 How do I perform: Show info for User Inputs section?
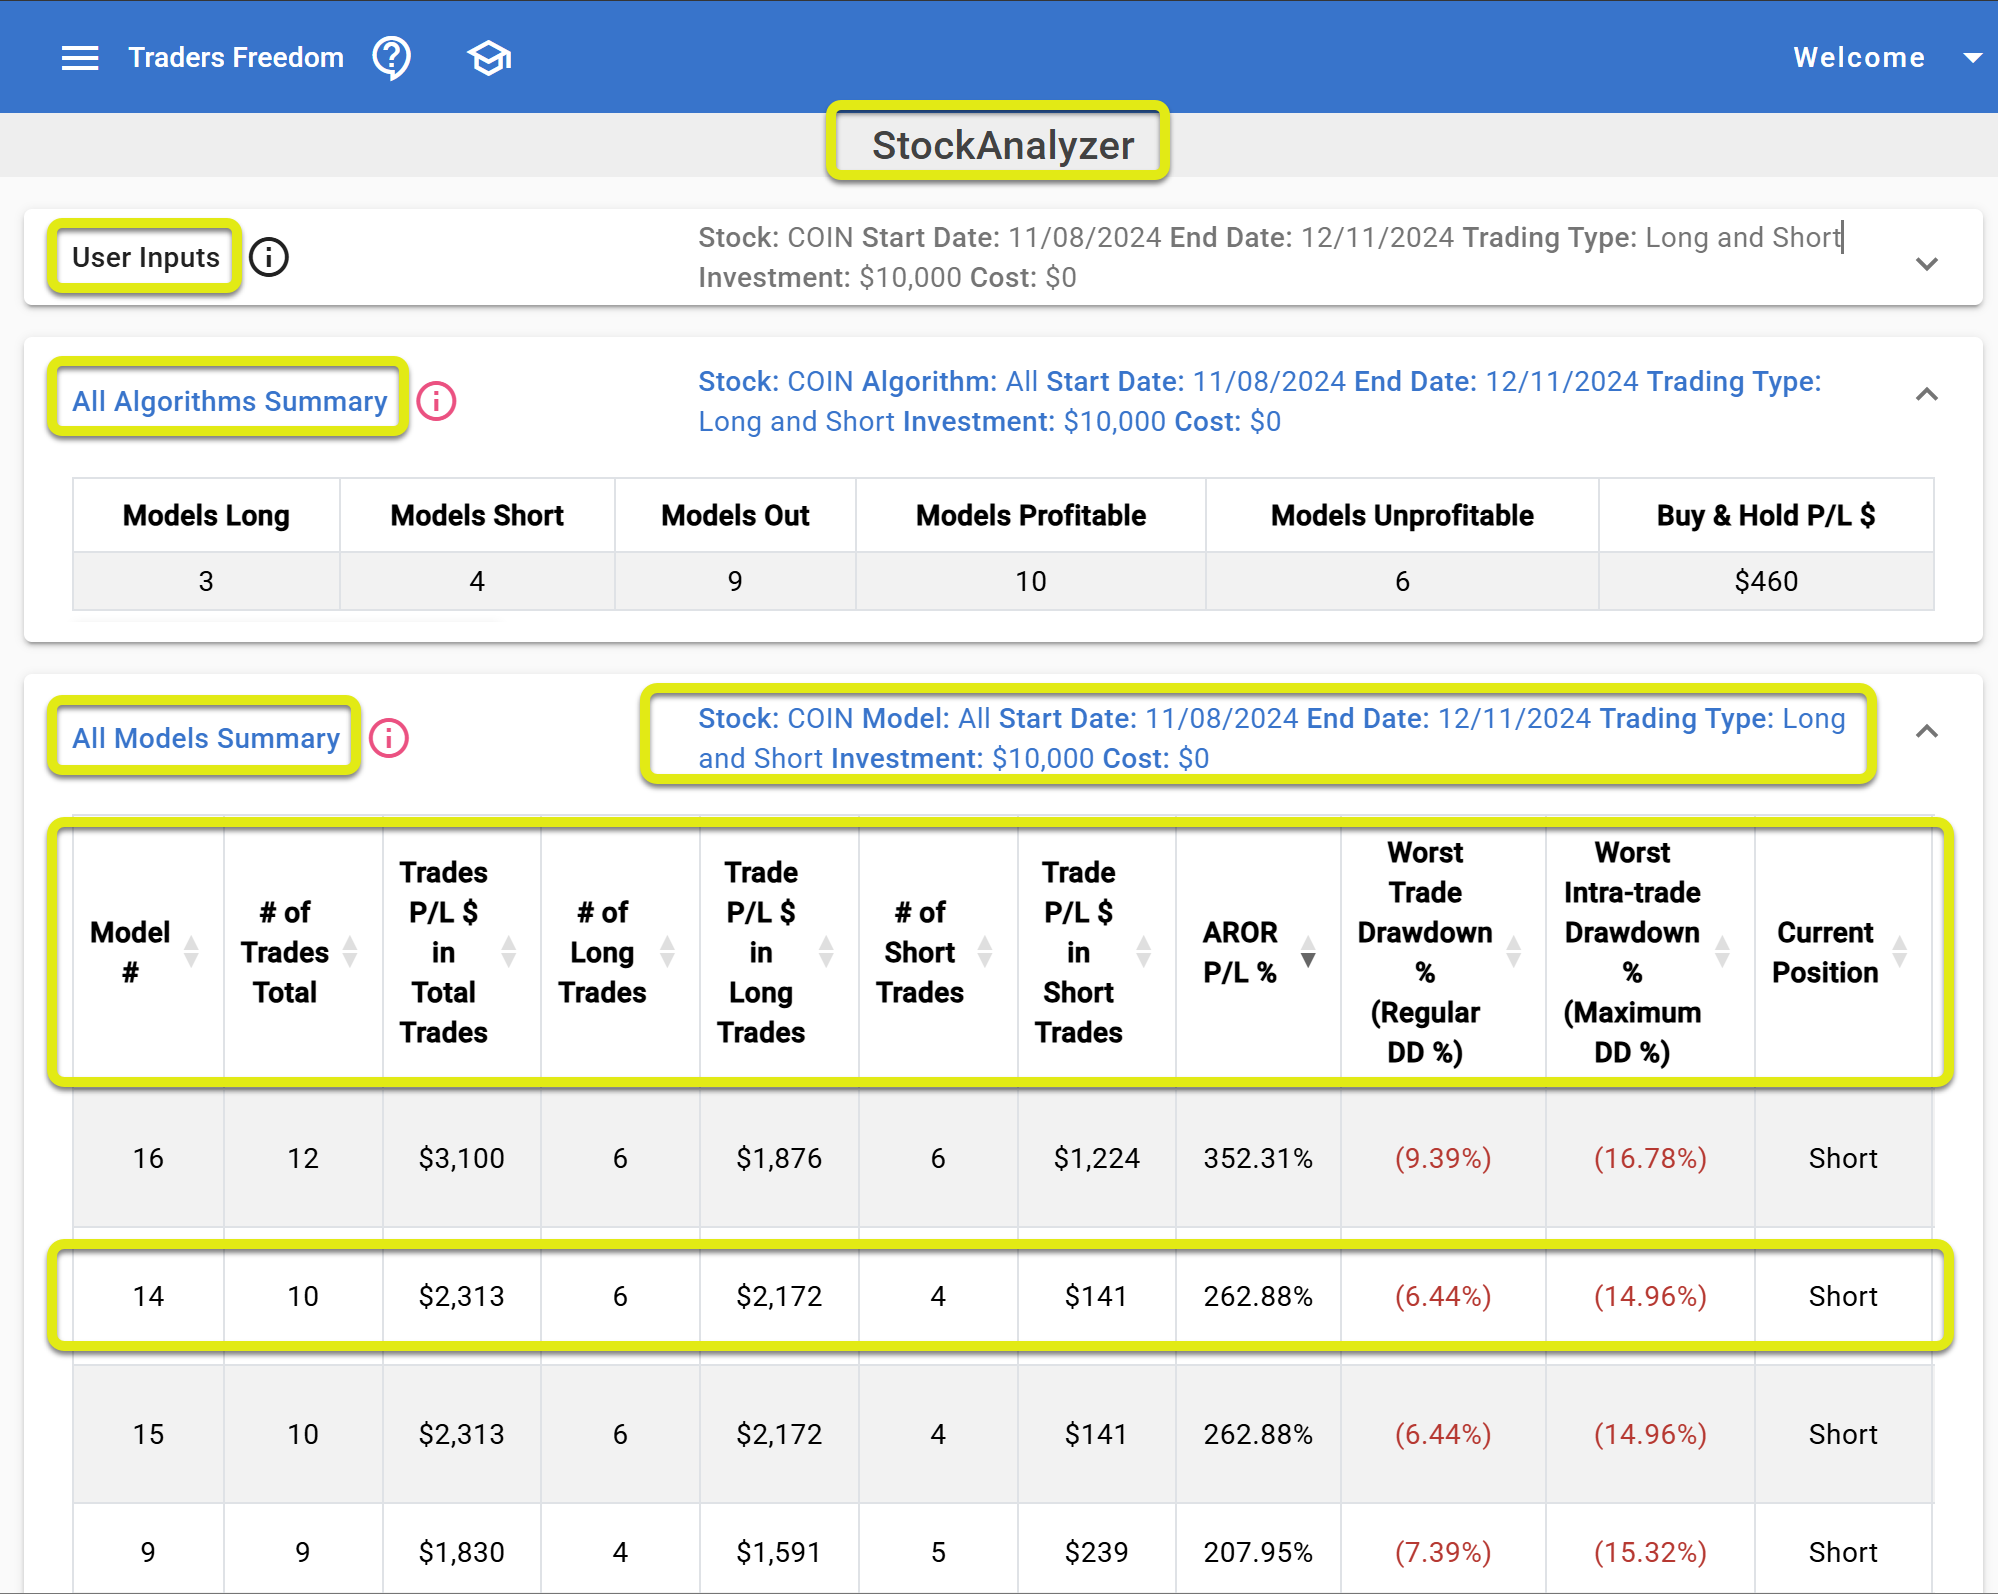click(x=269, y=257)
